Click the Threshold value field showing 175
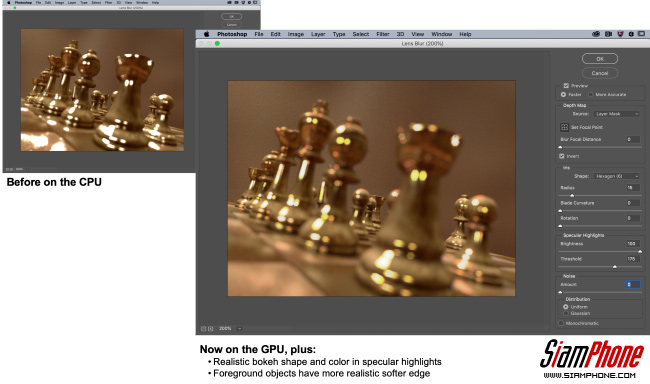This screenshot has height=384, width=650. [x=633, y=259]
